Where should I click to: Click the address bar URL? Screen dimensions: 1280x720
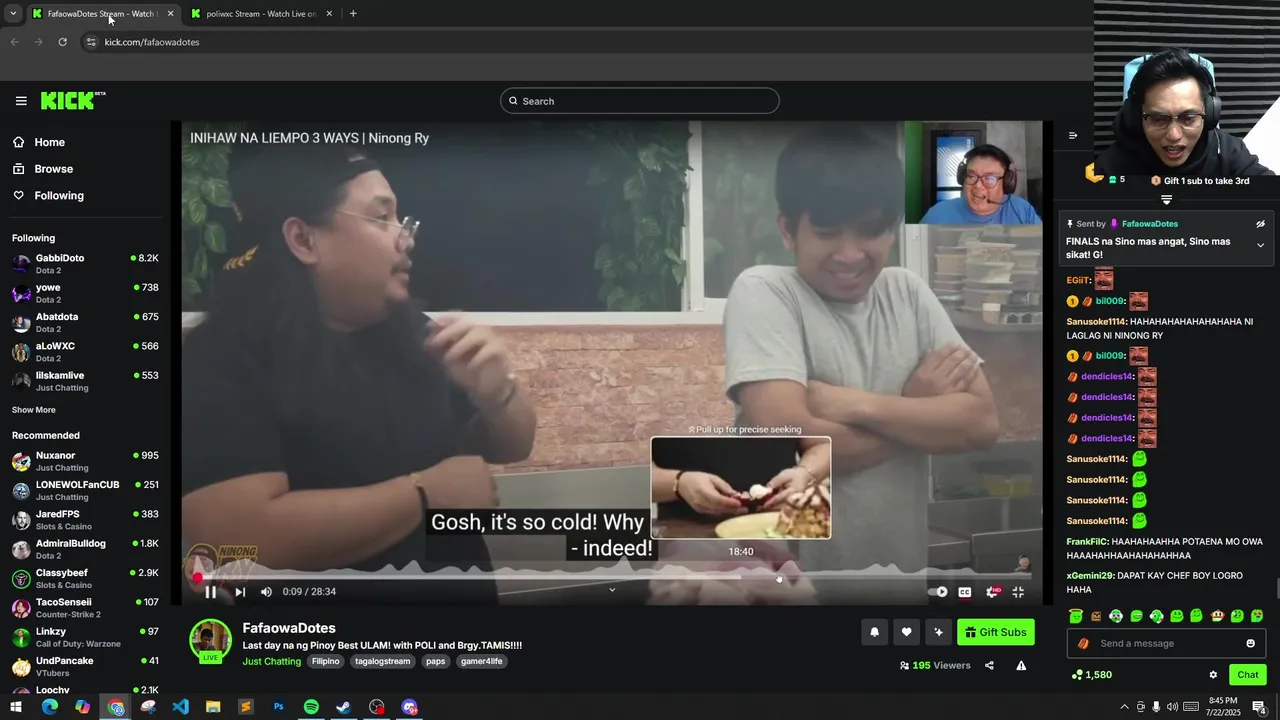152,42
